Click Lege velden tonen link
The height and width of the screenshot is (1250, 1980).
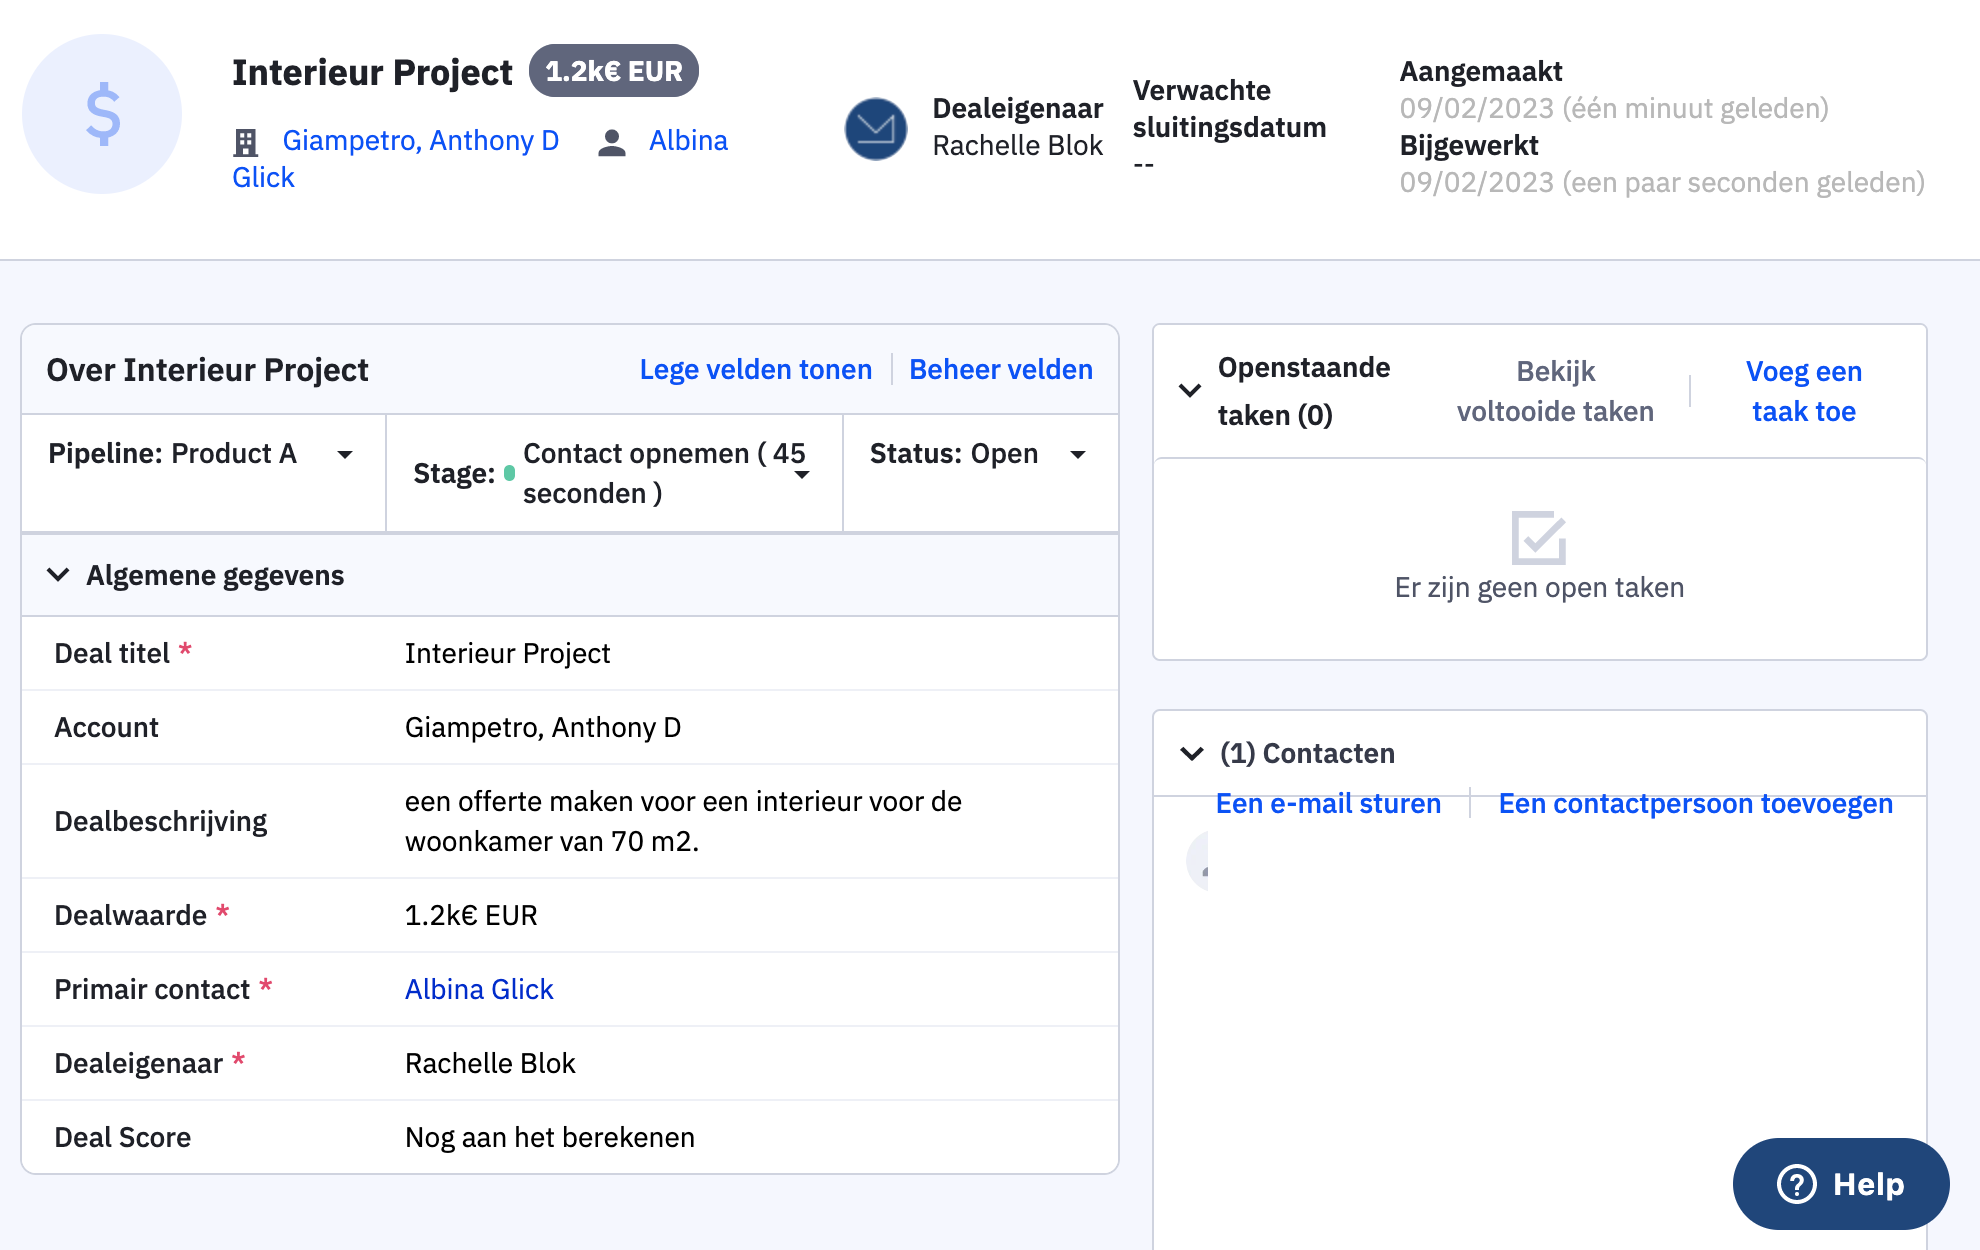(x=755, y=369)
